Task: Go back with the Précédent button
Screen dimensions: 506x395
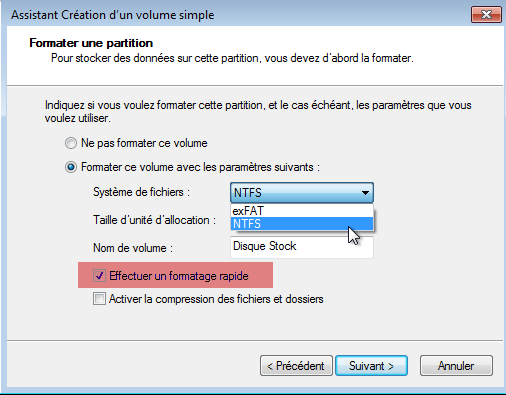Action: point(296,366)
